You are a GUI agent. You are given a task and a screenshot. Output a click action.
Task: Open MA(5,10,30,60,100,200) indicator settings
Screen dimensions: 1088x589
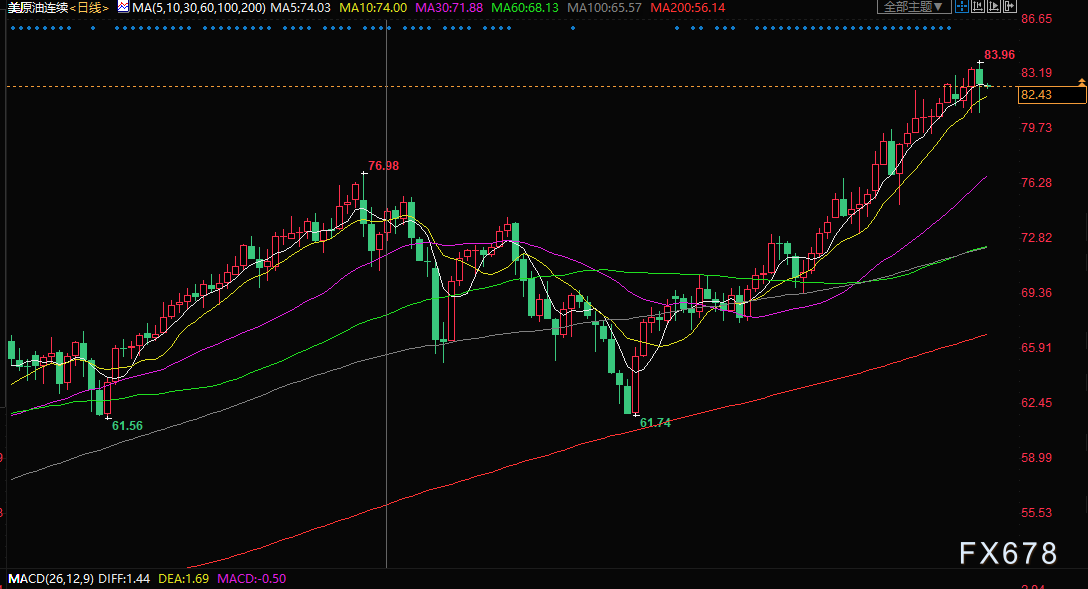tap(198, 8)
